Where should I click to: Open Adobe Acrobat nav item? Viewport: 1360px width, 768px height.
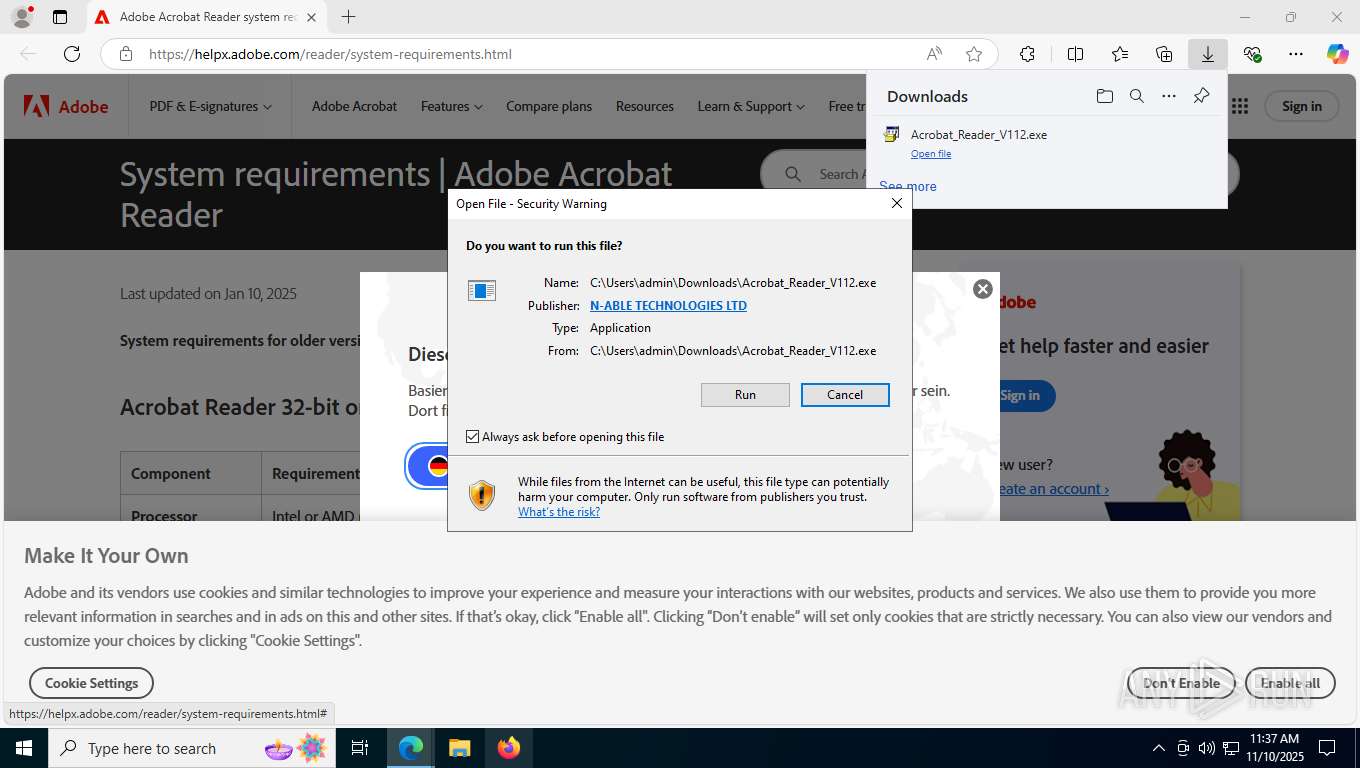(x=354, y=106)
